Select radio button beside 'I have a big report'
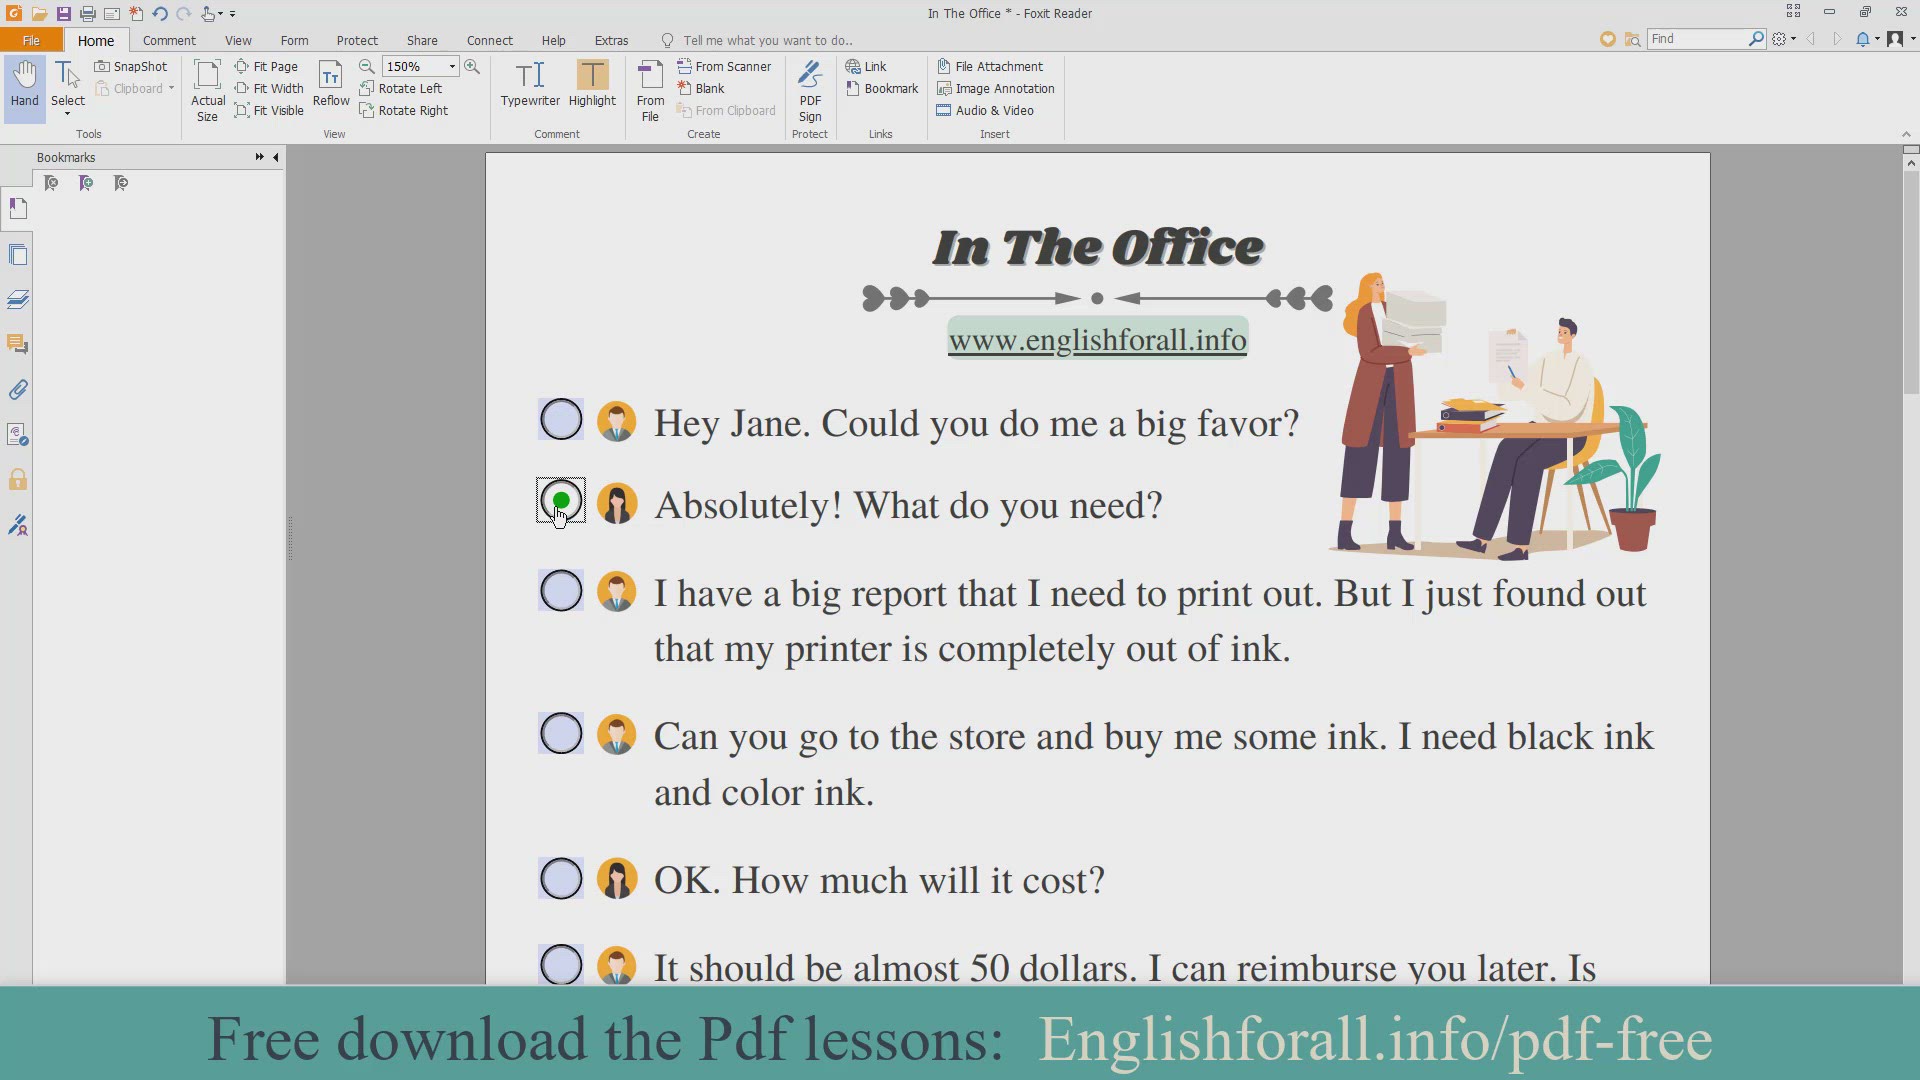 click(x=561, y=591)
